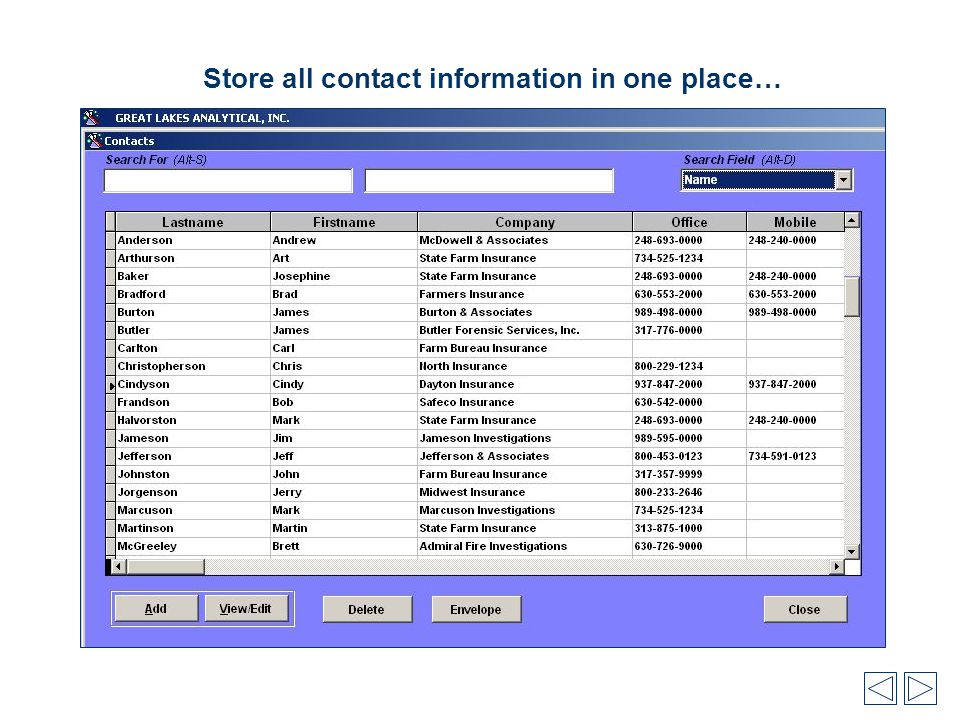Select the Jefferson & Associates company cell
960x720 pixels.
(525, 456)
